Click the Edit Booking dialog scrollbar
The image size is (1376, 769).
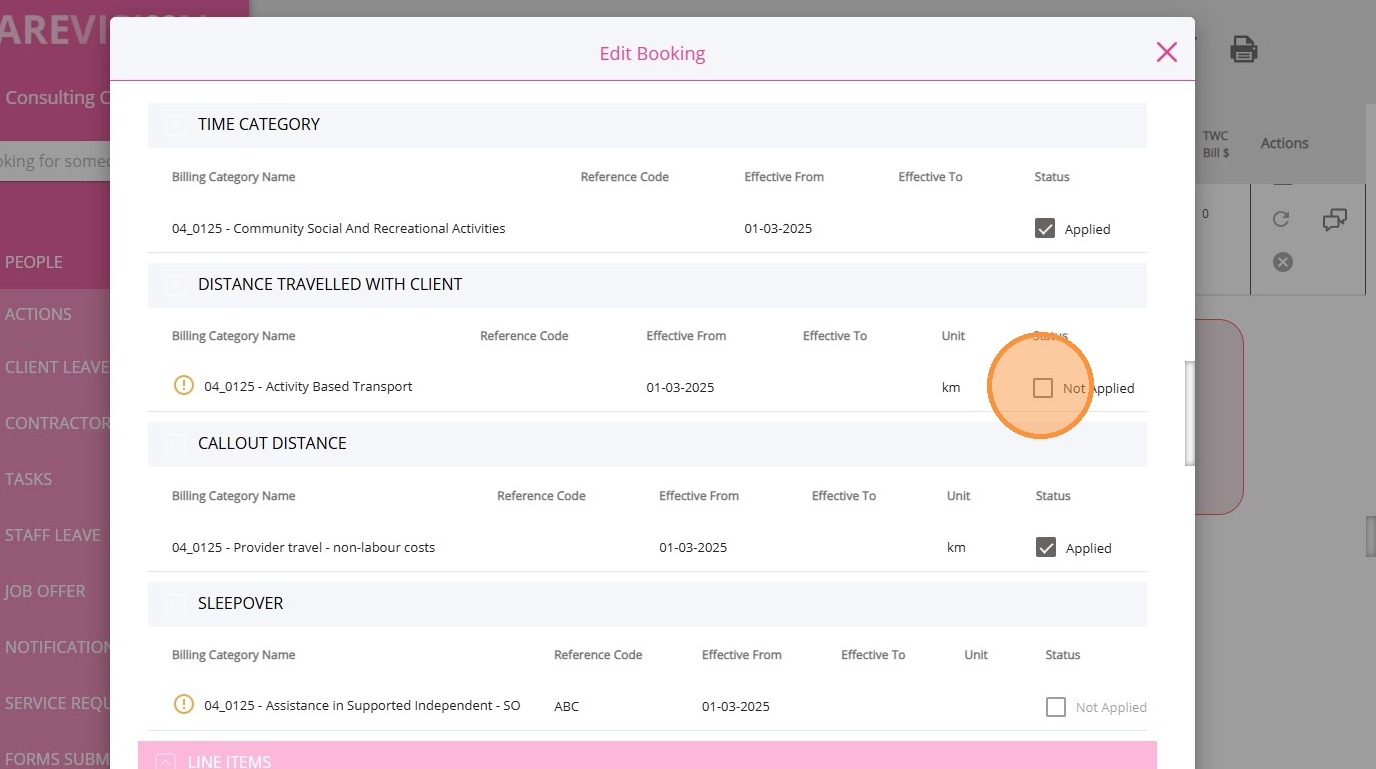point(1189,412)
